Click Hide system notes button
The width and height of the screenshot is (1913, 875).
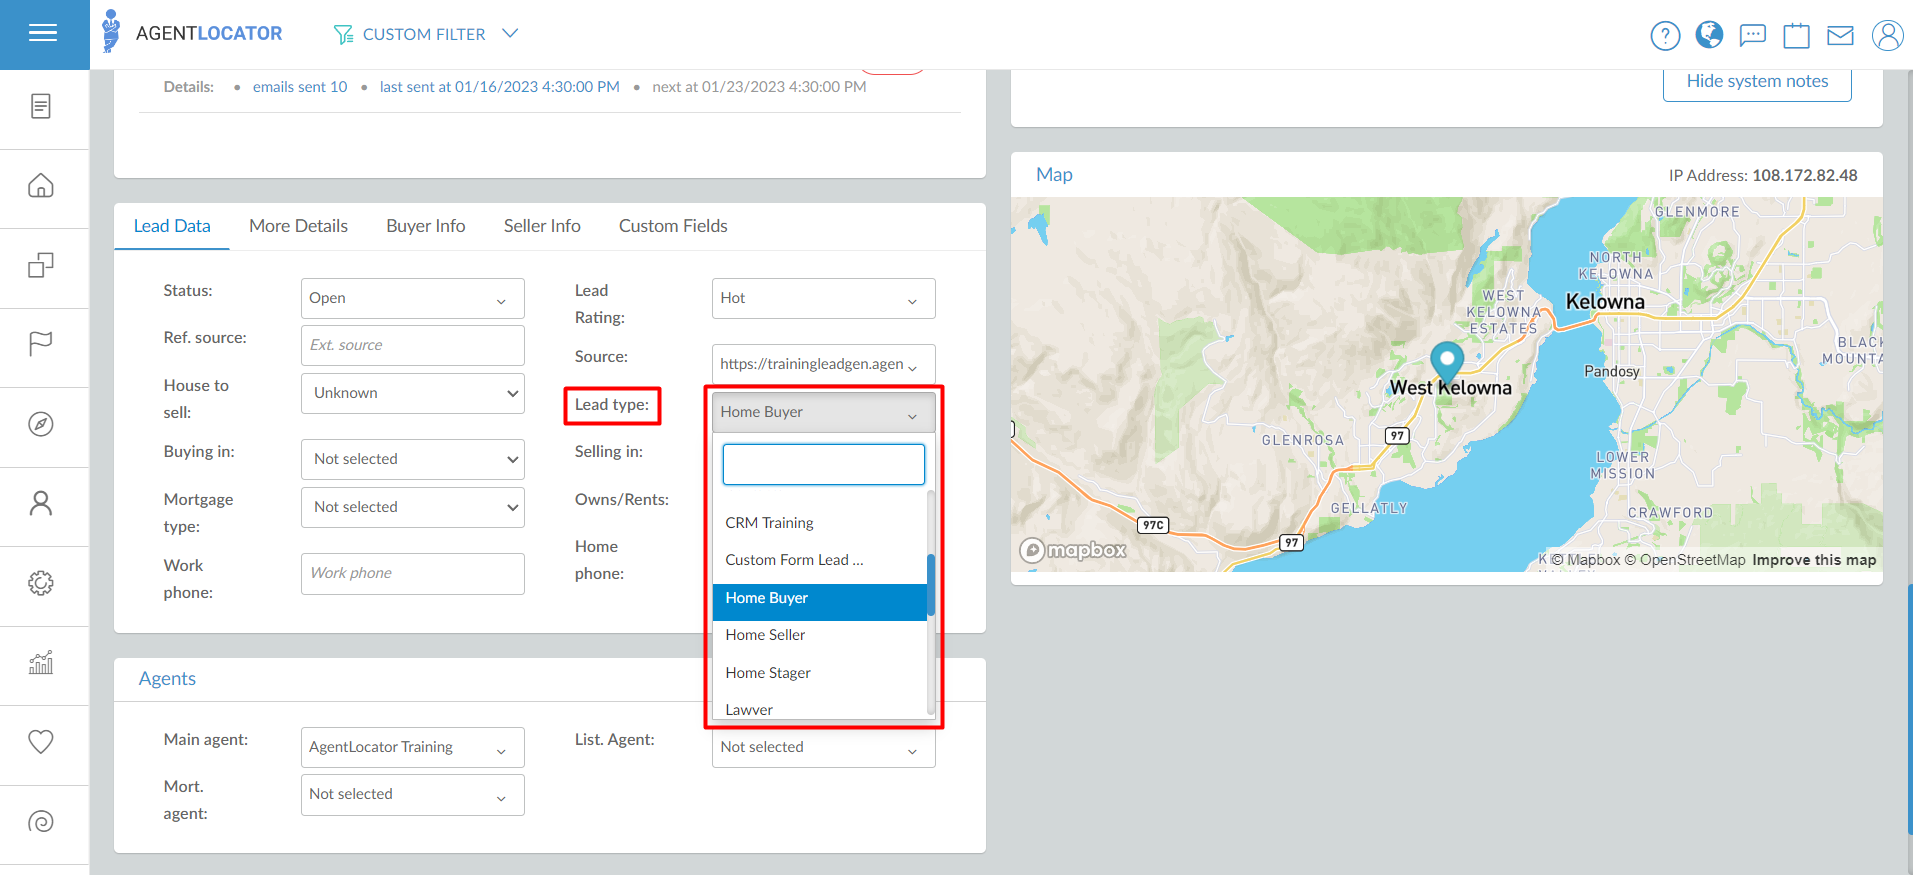[x=1757, y=82]
